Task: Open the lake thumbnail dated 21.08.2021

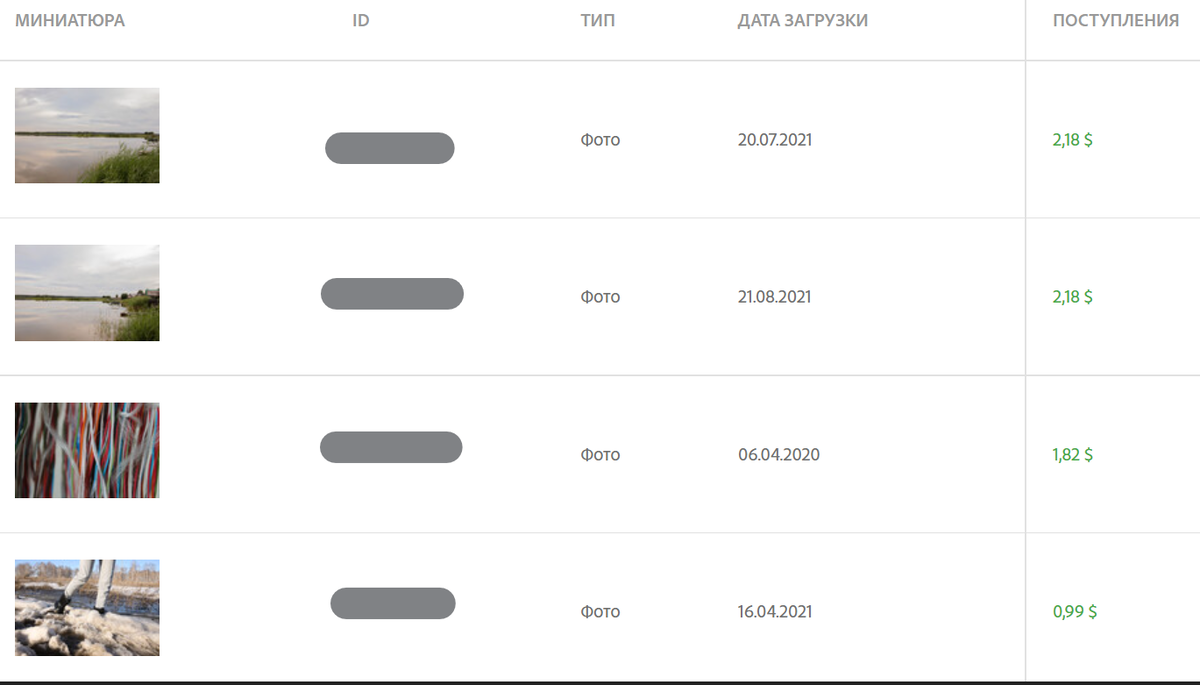Action: click(87, 293)
